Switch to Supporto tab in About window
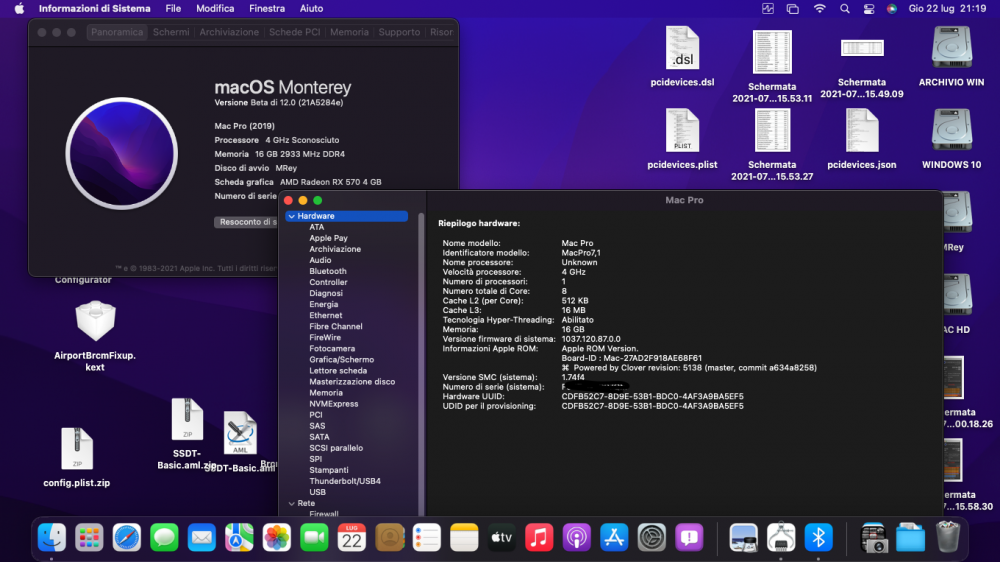This screenshot has width=1000, height=562. tap(399, 32)
